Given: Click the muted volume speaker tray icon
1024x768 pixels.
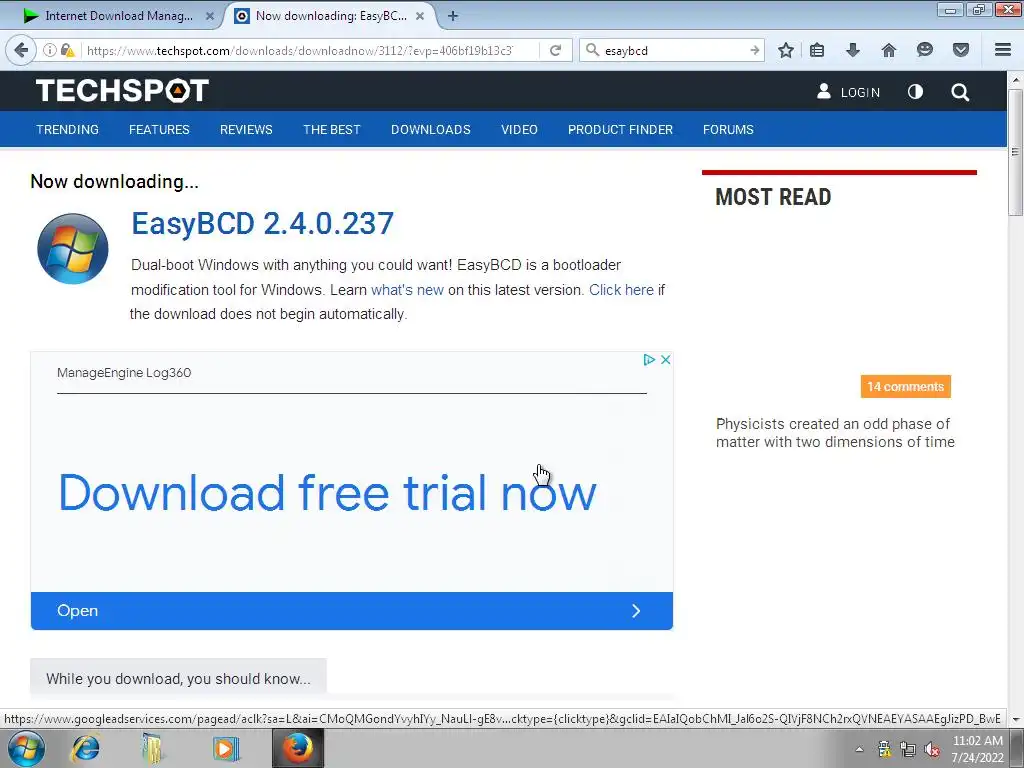Looking at the screenshot, I should click(x=932, y=749).
